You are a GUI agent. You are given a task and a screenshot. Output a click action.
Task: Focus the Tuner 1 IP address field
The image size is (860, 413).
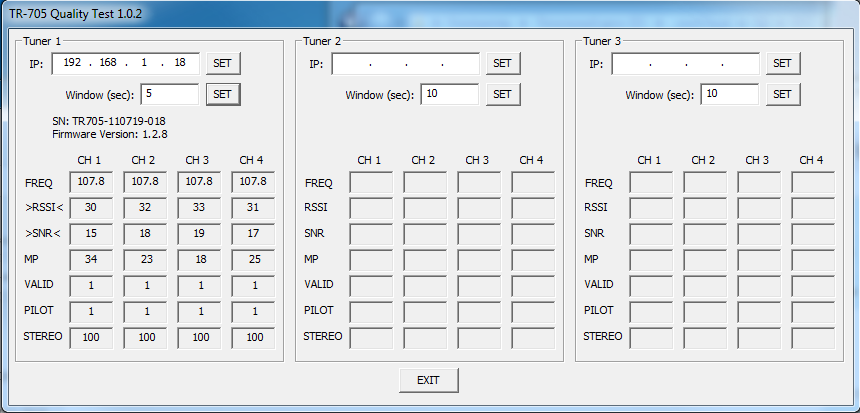point(126,63)
